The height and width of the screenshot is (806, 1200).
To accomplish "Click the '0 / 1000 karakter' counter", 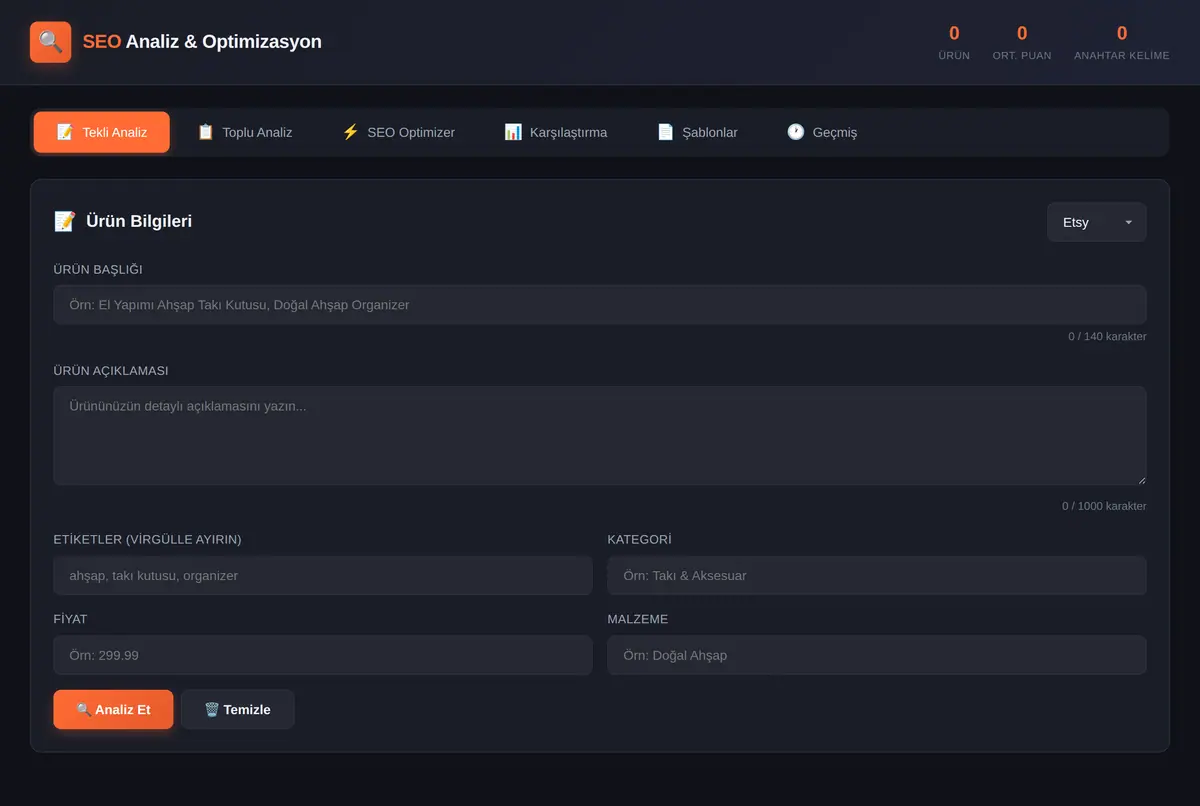I will (x=1104, y=506).
